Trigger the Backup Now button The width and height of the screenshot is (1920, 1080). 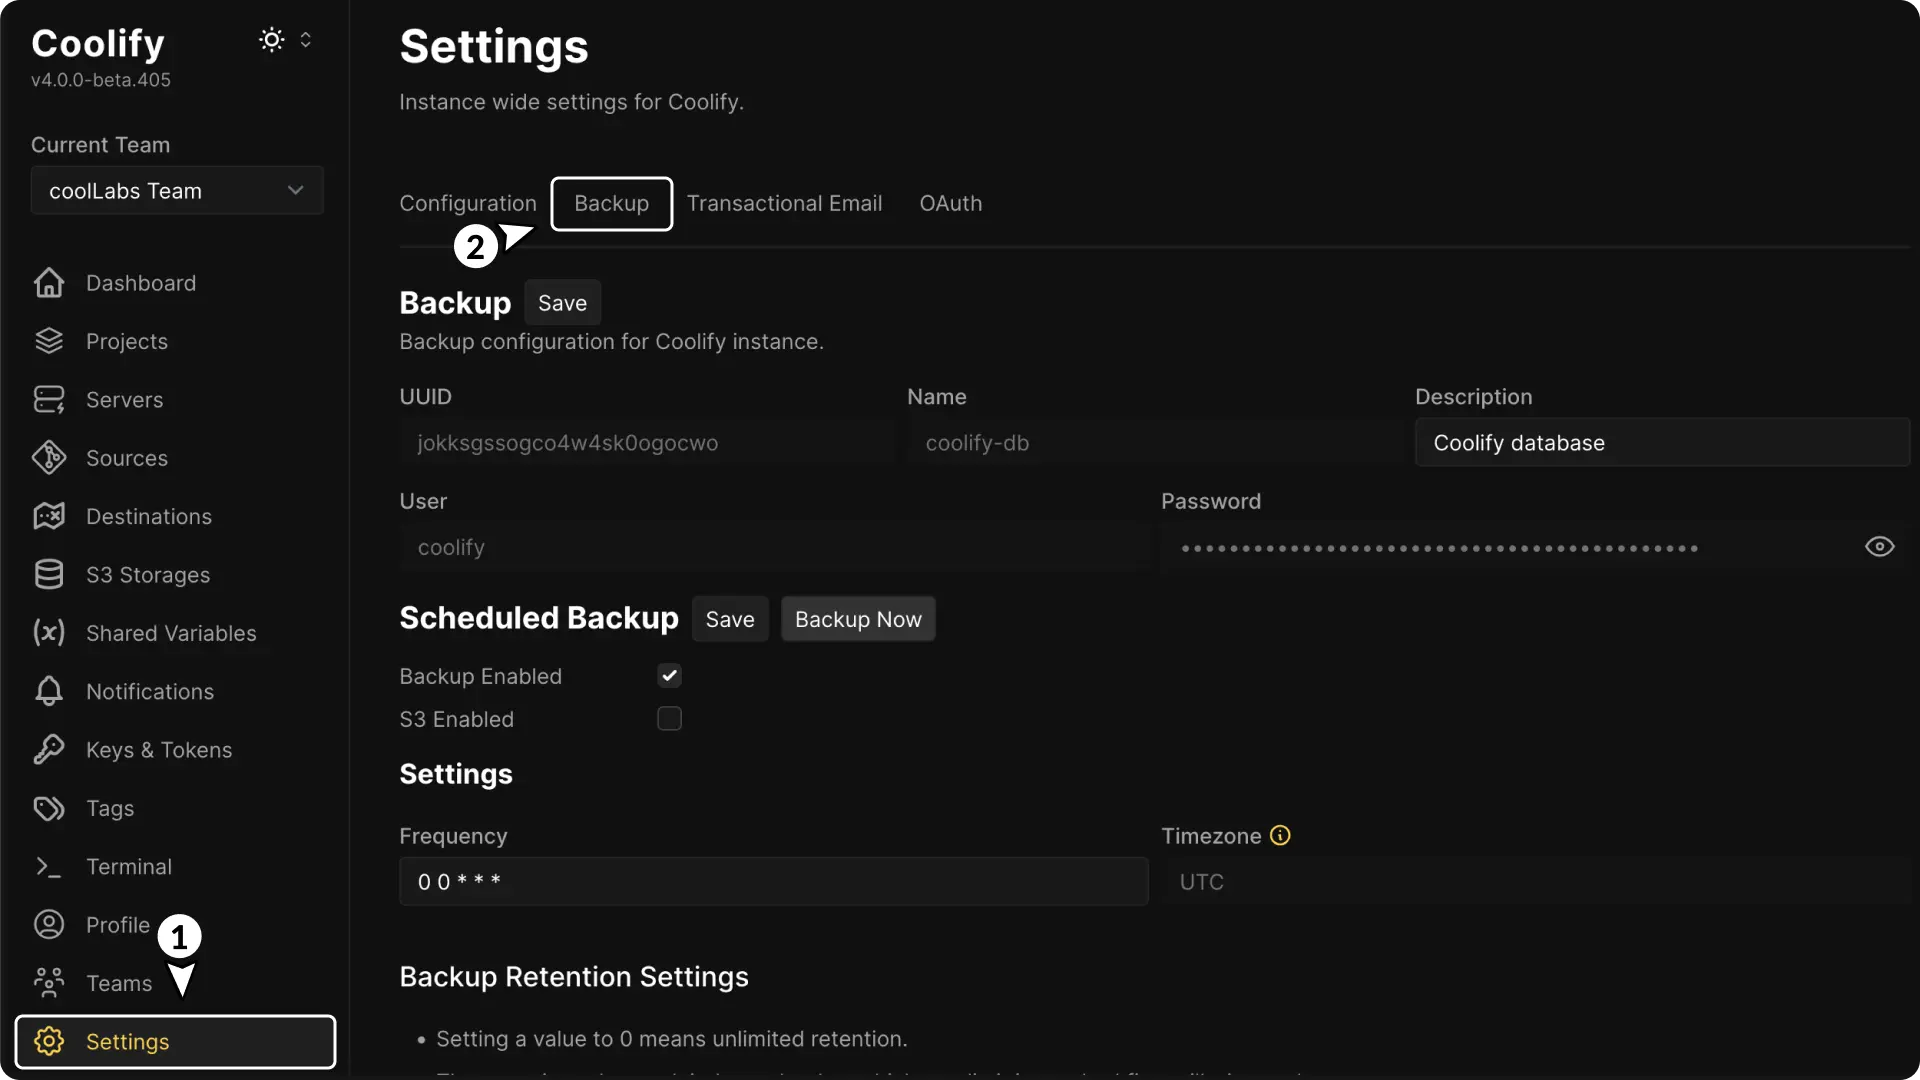(x=858, y=618)
